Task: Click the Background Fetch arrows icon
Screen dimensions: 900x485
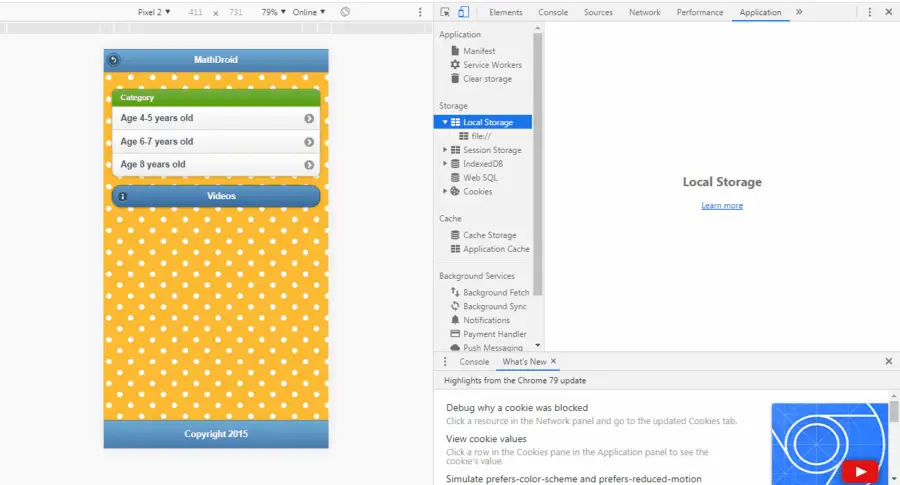Action: pos(455,292)
